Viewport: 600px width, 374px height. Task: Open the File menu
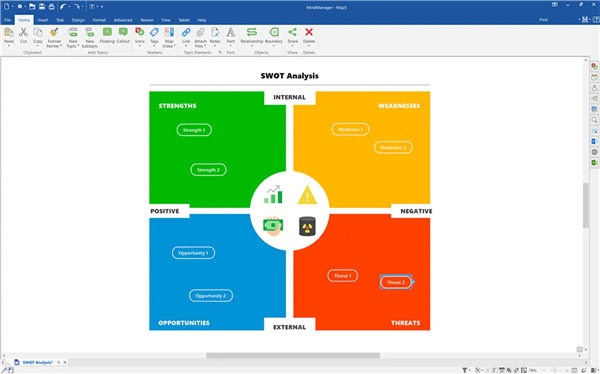tap(7, 20)
